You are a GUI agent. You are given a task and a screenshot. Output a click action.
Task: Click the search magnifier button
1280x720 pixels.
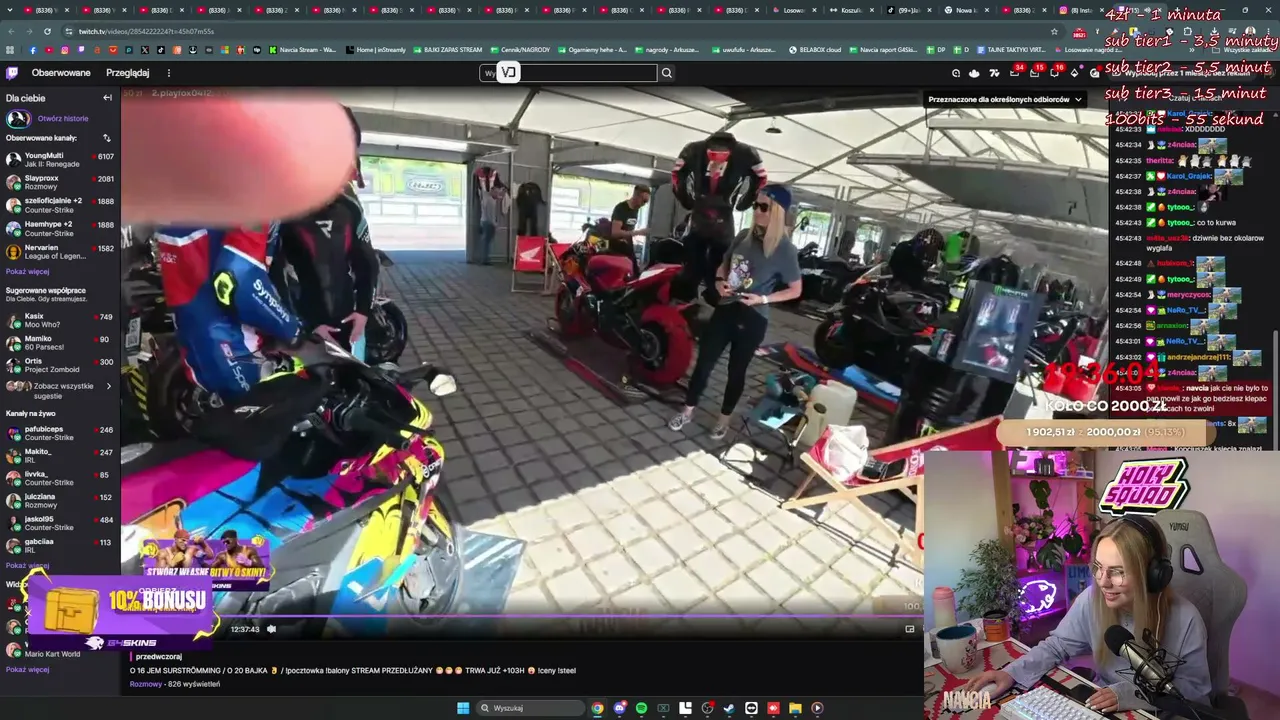click(667, 73)
